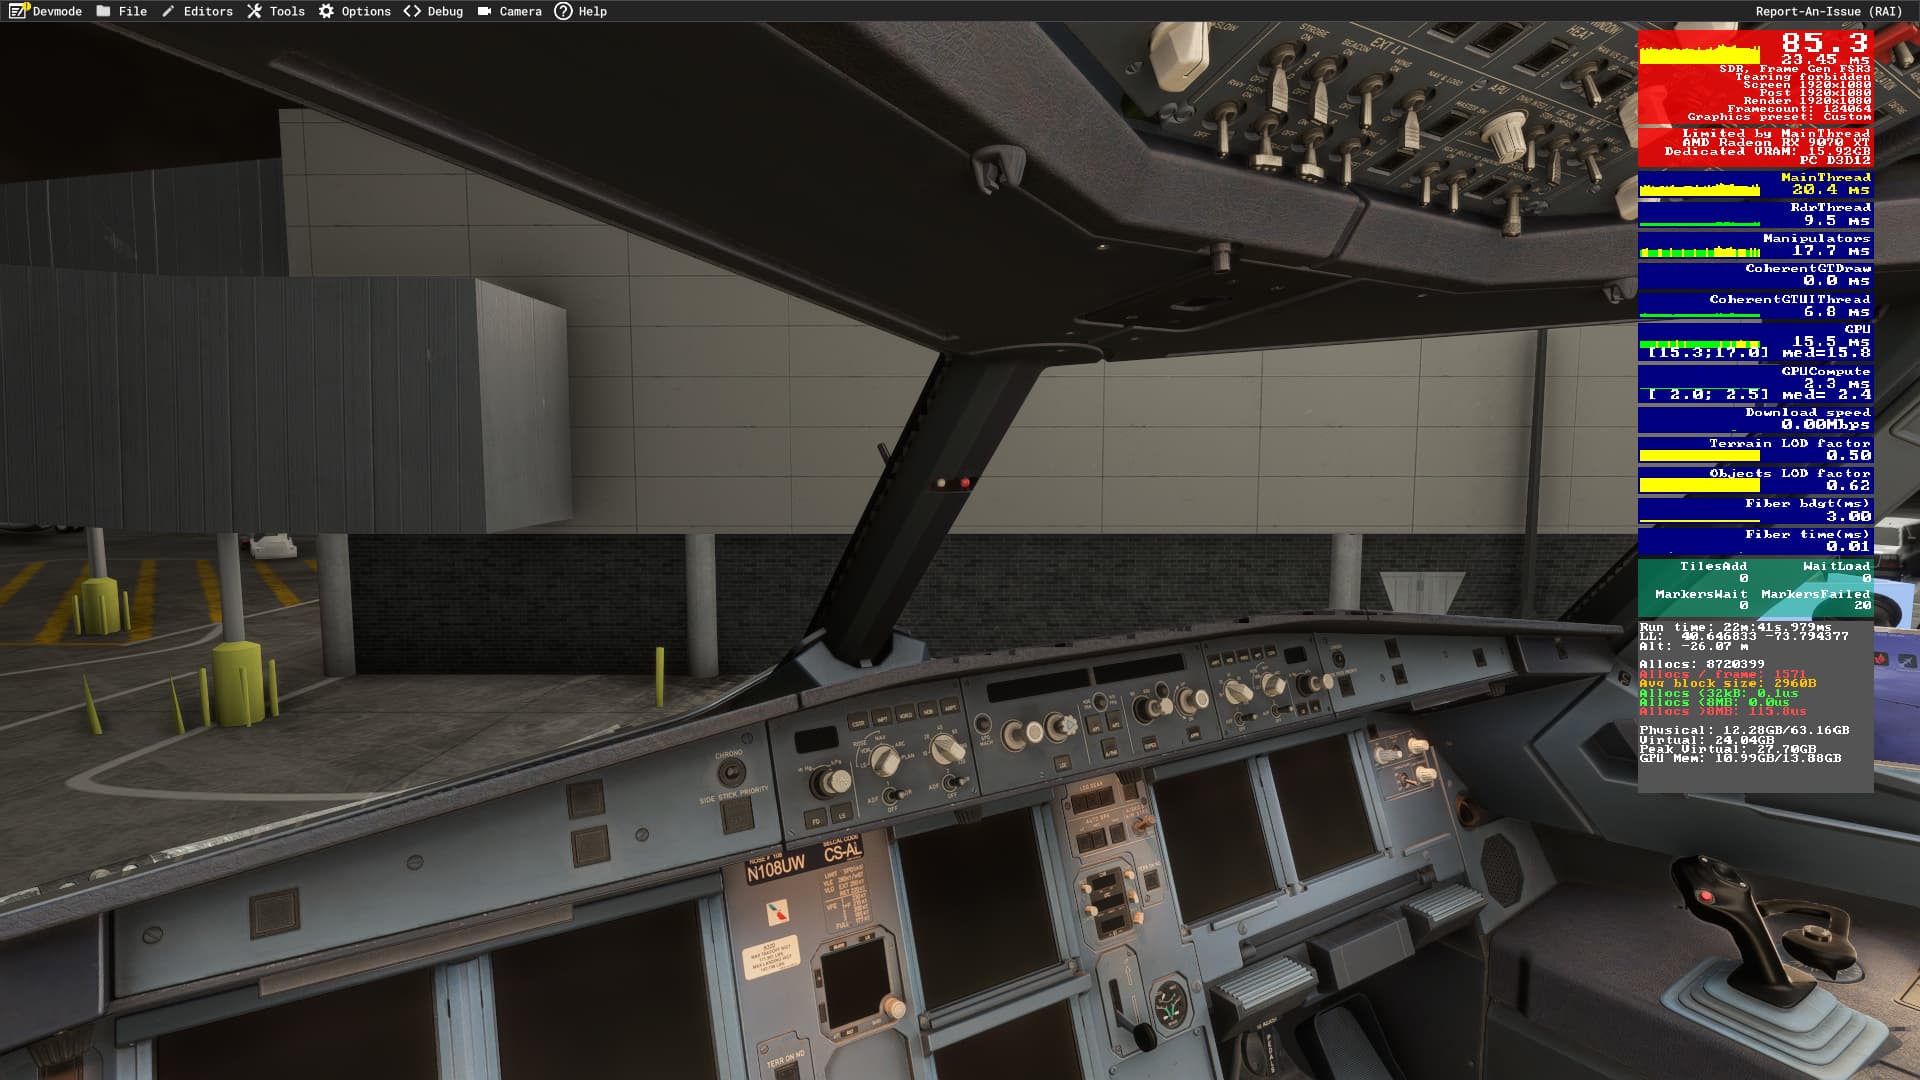The image size is (1920, 1080).
Task: Engage autopilot AP1 button
Action: (1094, 724)
